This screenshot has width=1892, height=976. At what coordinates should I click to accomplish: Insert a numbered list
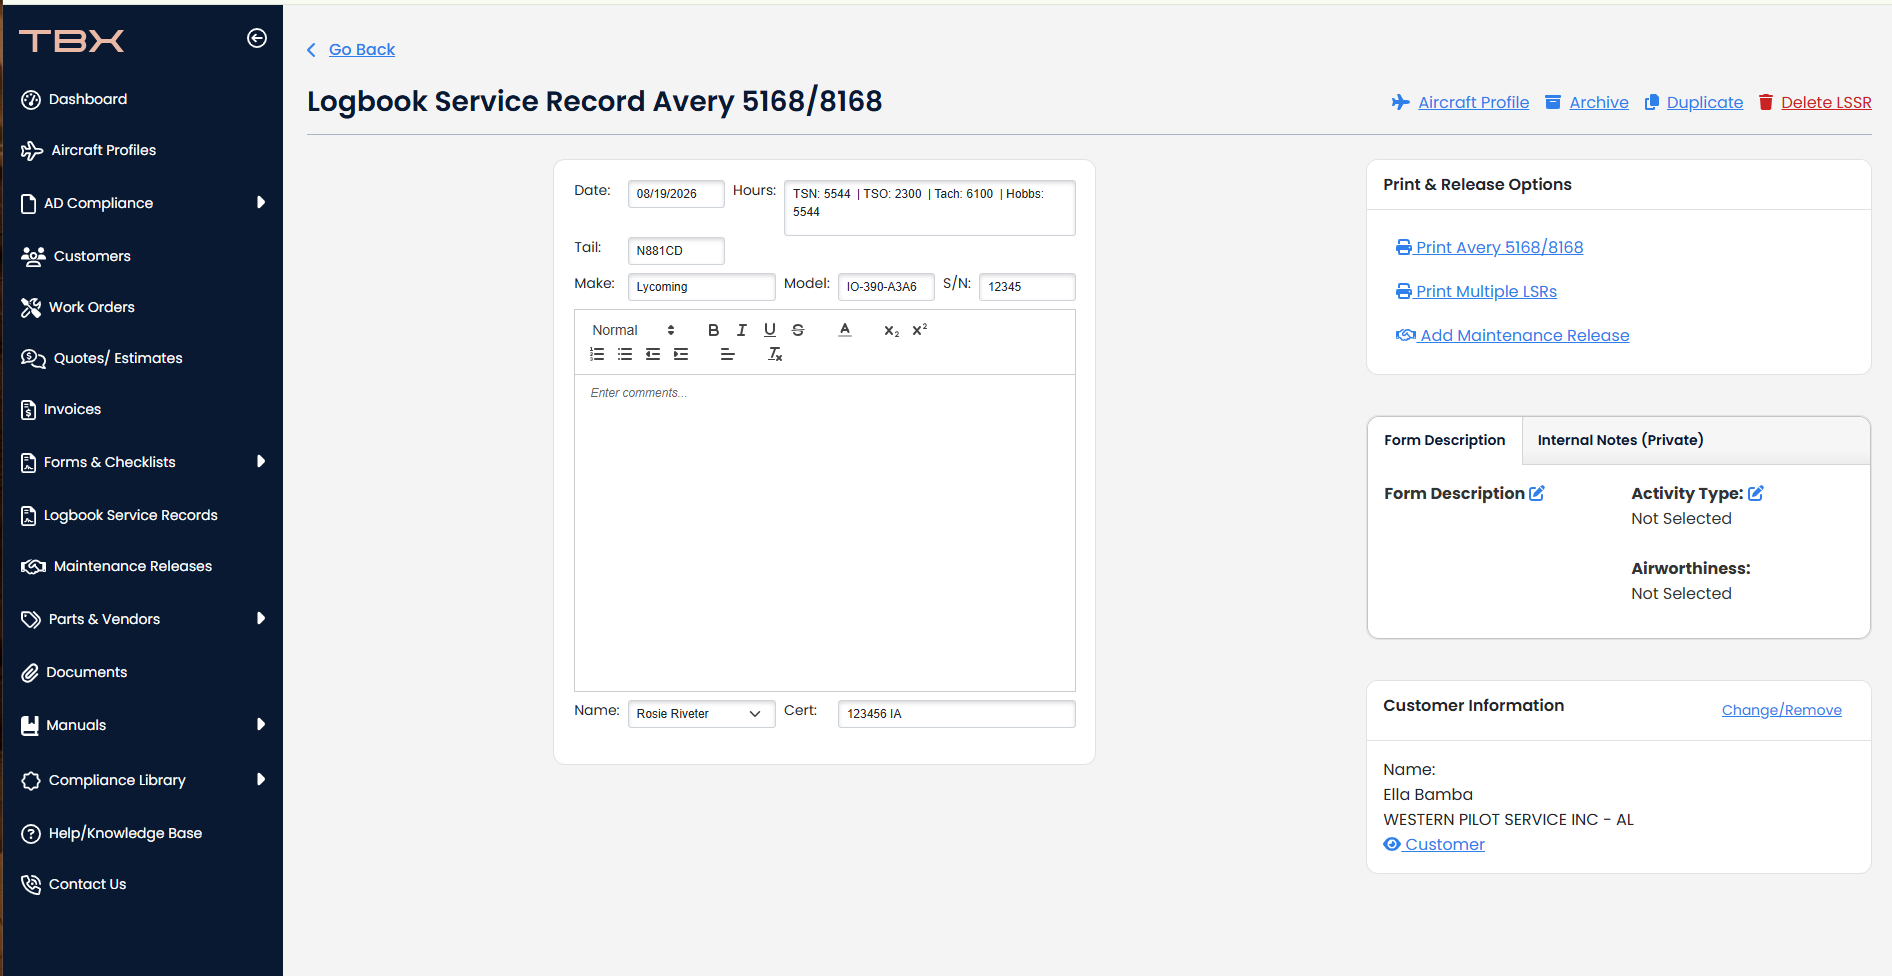coord(597,354)
